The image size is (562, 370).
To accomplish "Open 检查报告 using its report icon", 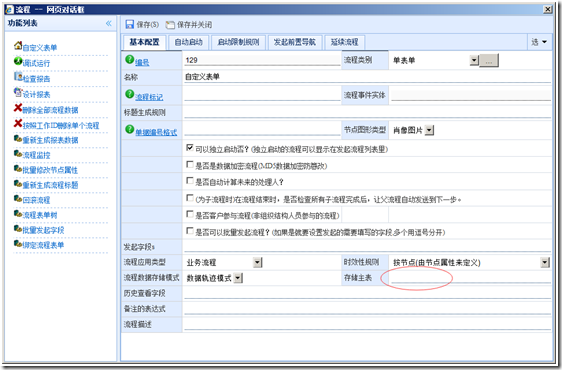I will click(18, 76).
